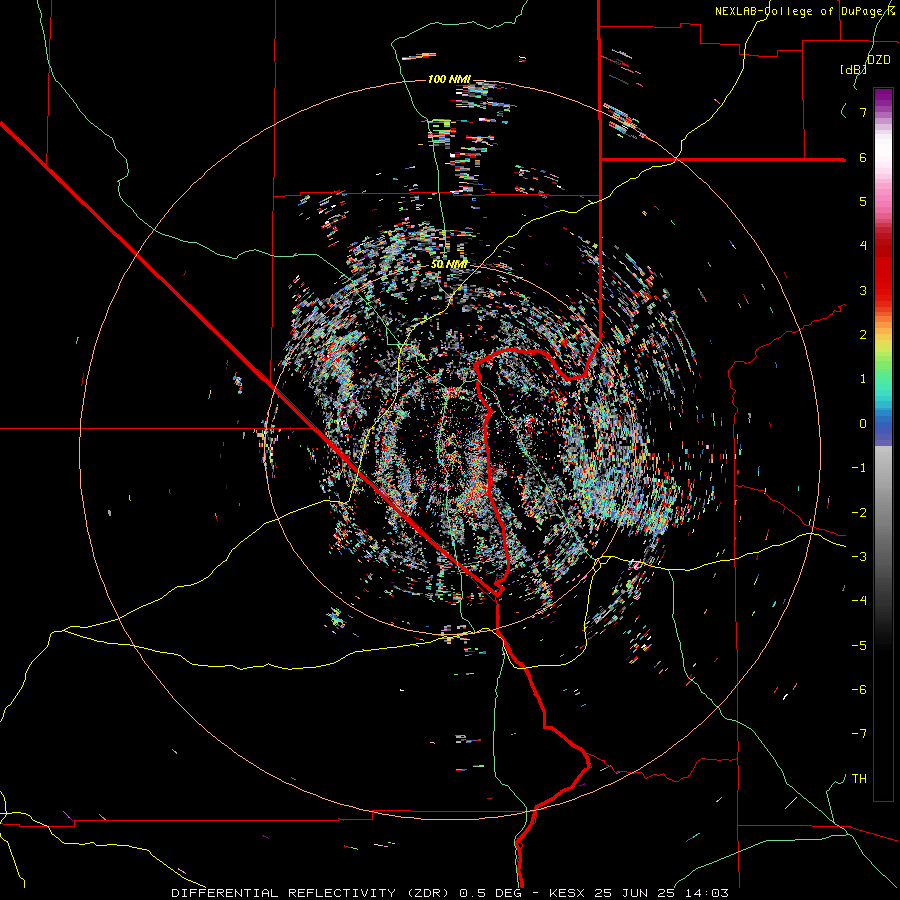This screenshot has width=900, height=900.
Task: Click the '6' value on the color scale
Action: pyautogui.click(x=863, y=157)
